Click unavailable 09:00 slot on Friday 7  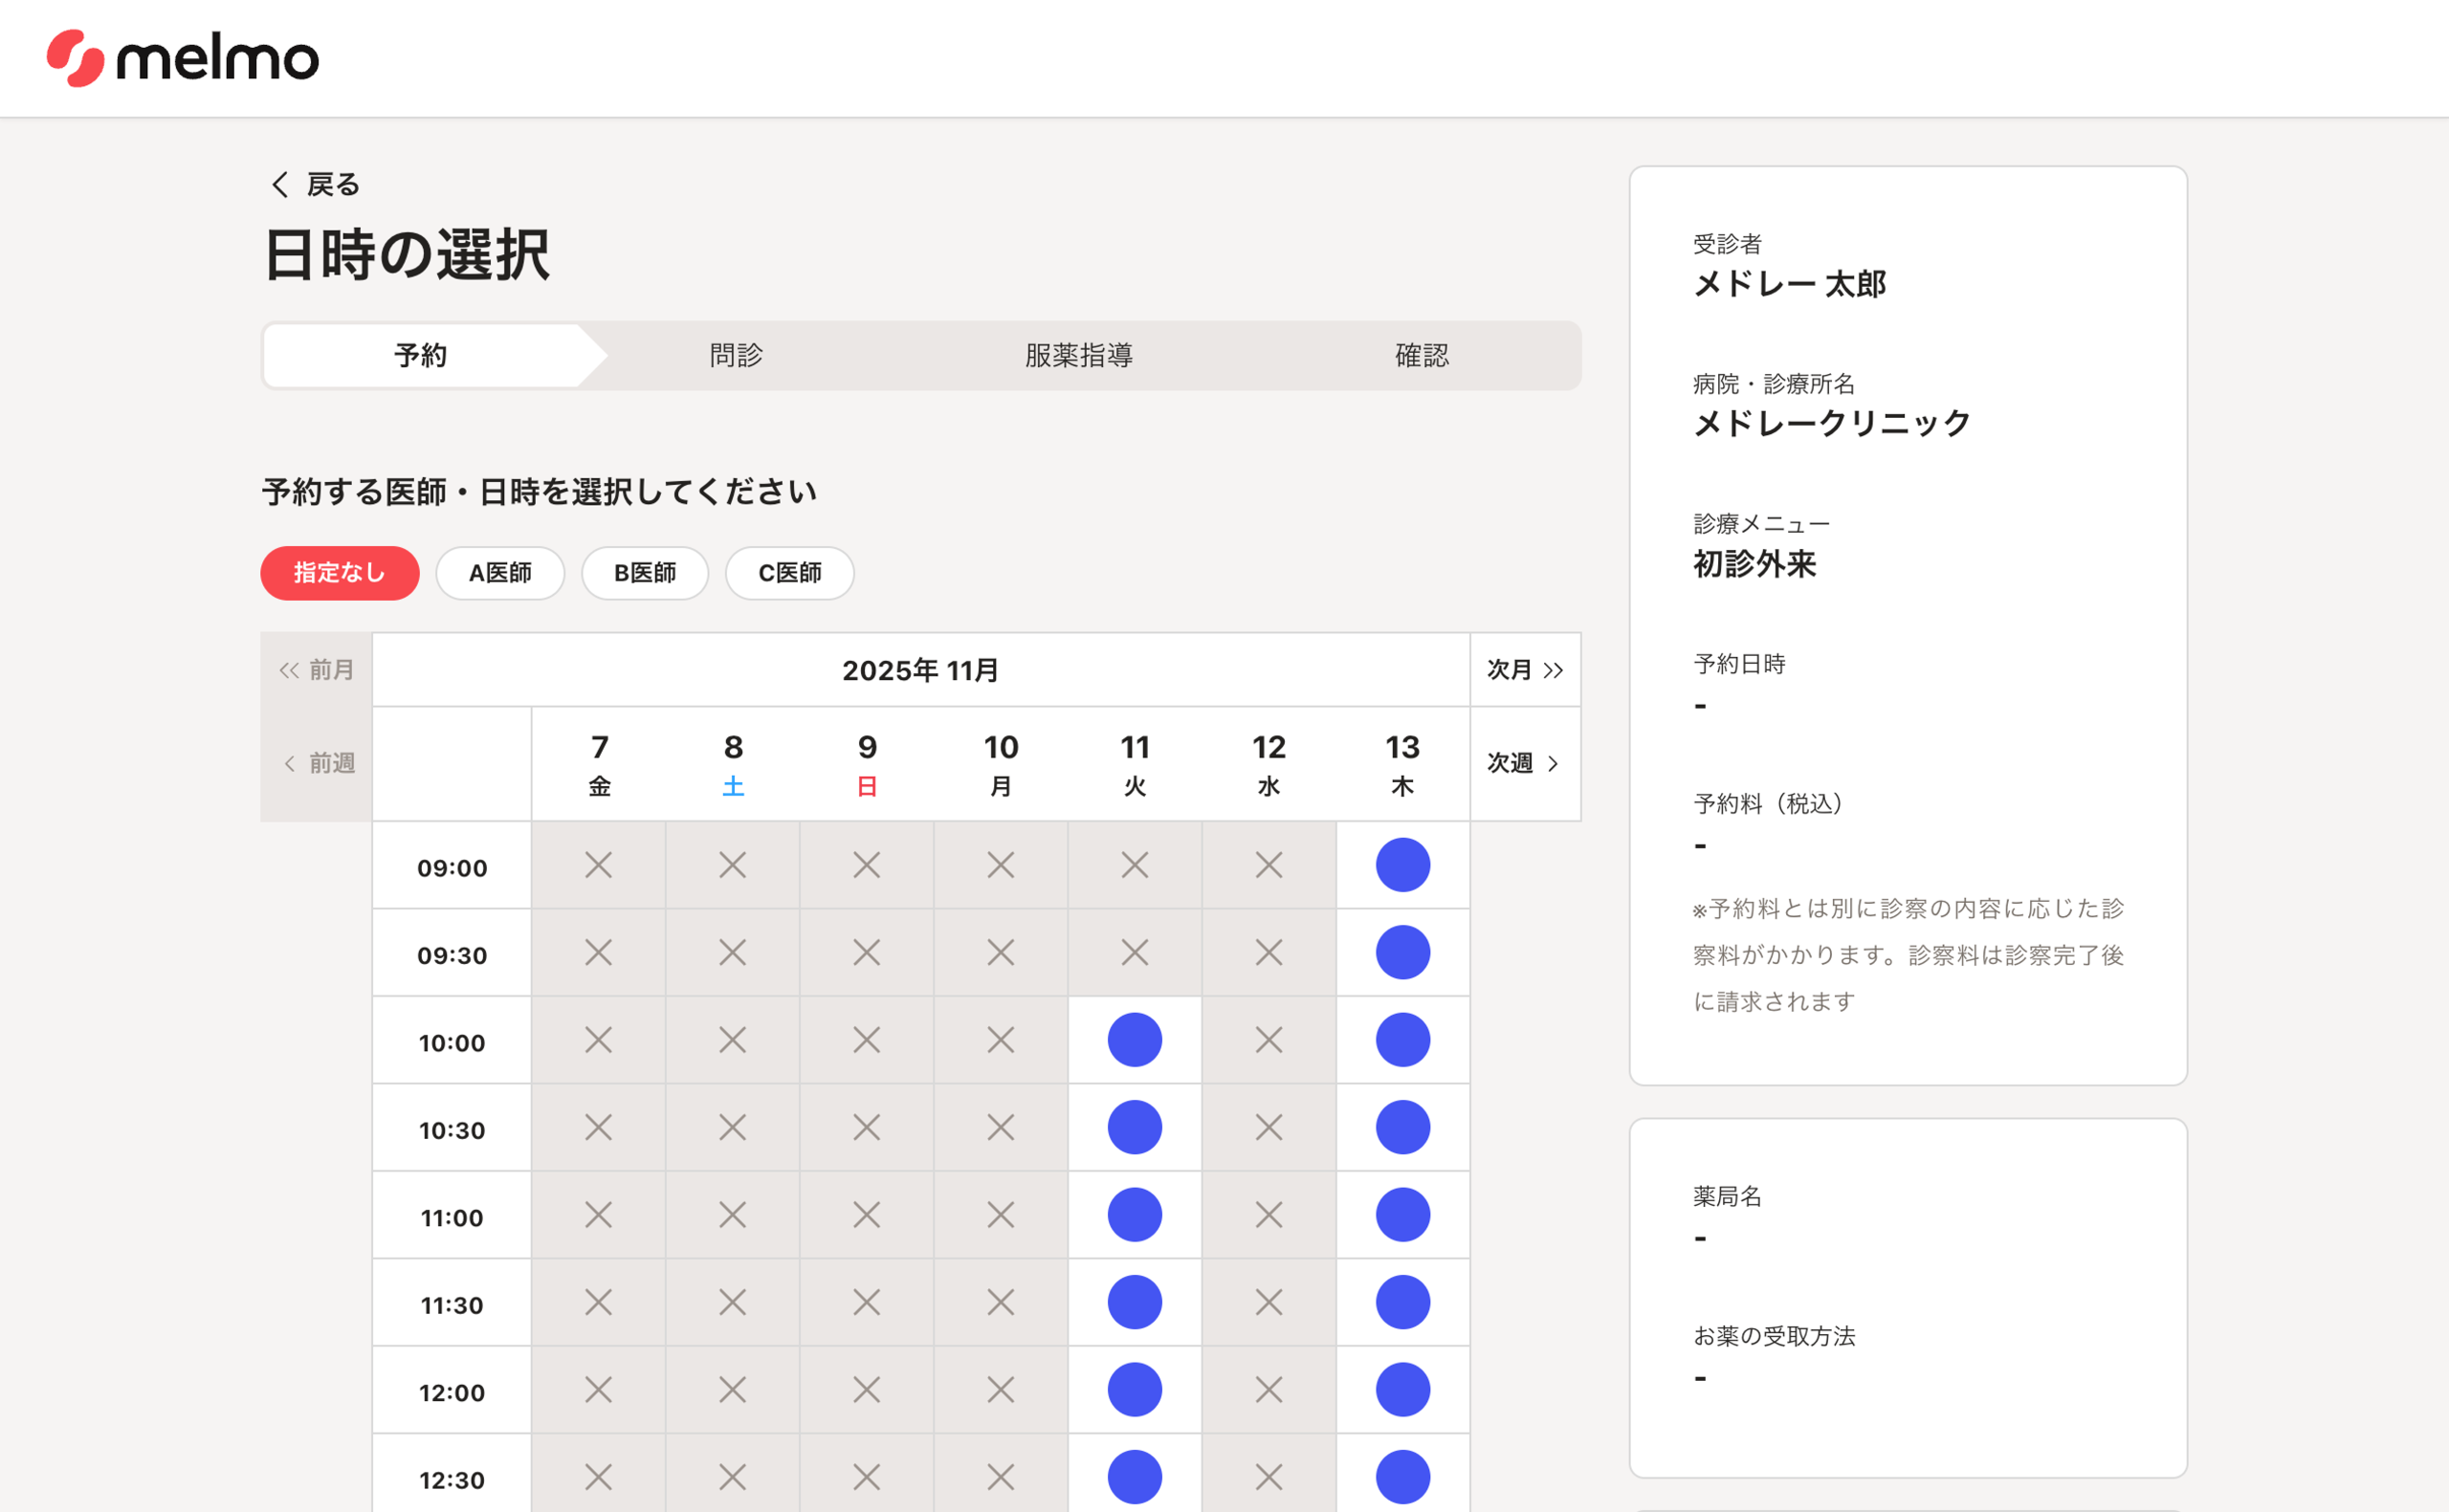[598, 865]
